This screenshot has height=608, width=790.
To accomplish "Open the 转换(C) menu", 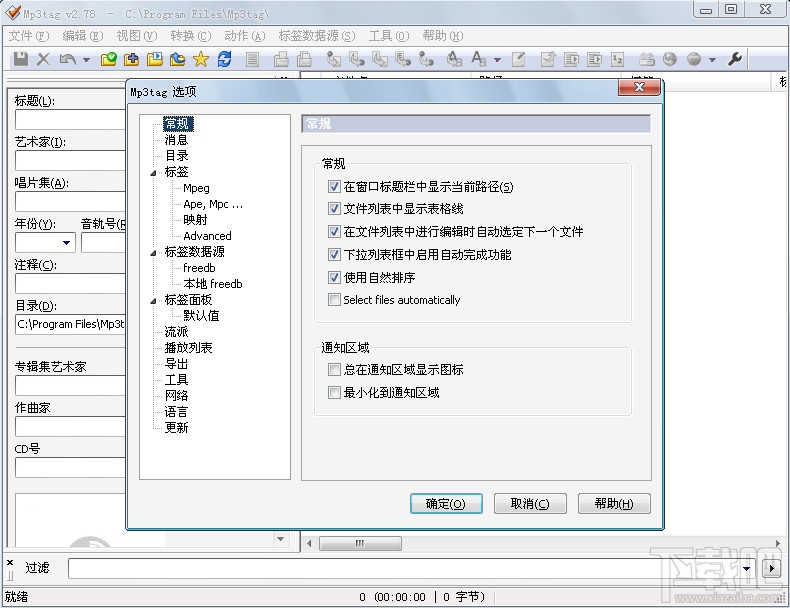I will click(x=190, y=36).
